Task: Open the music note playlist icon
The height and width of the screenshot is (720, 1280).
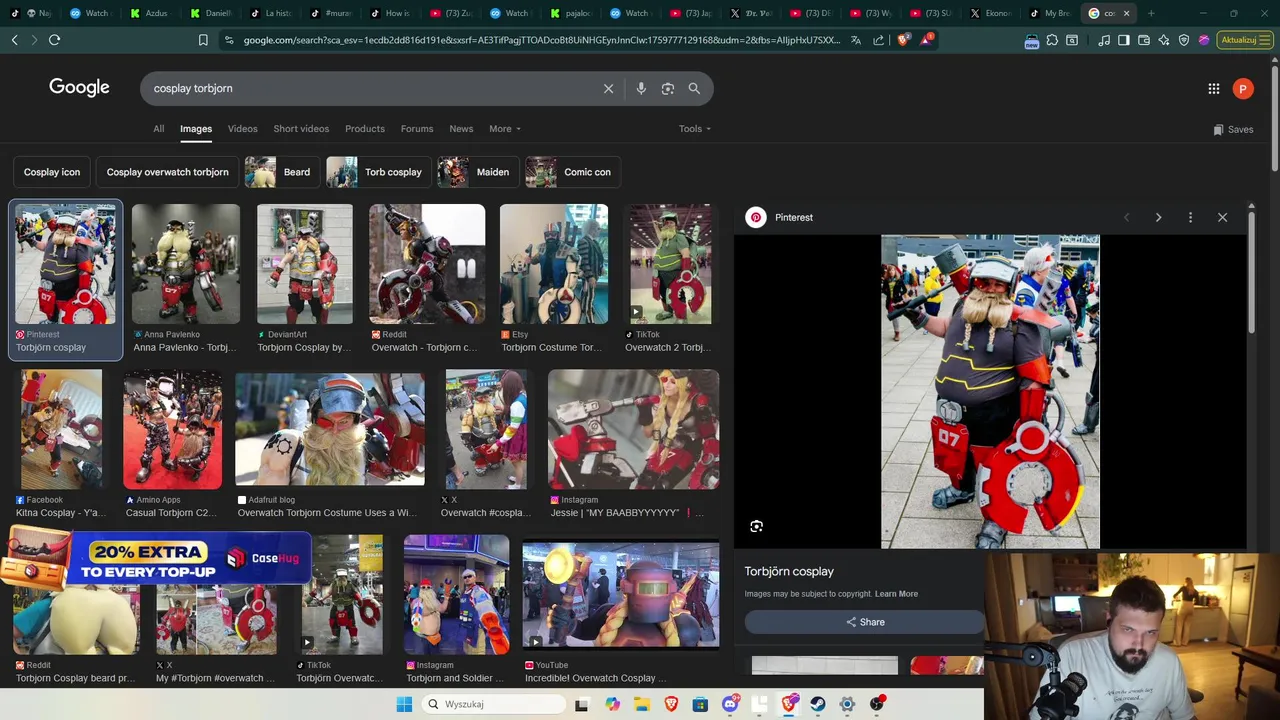Action: point(1103,40)
